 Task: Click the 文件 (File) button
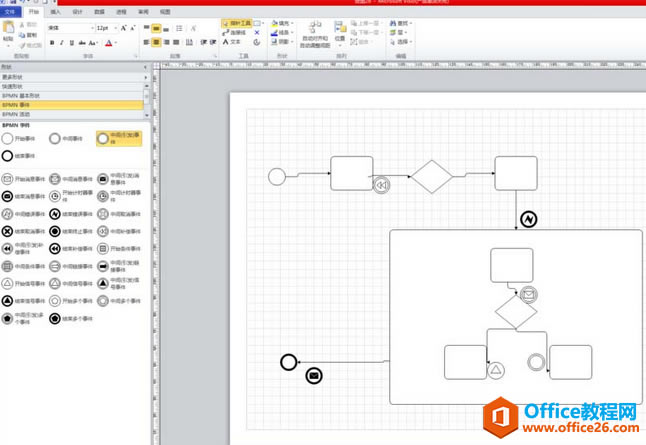[10, 11]
